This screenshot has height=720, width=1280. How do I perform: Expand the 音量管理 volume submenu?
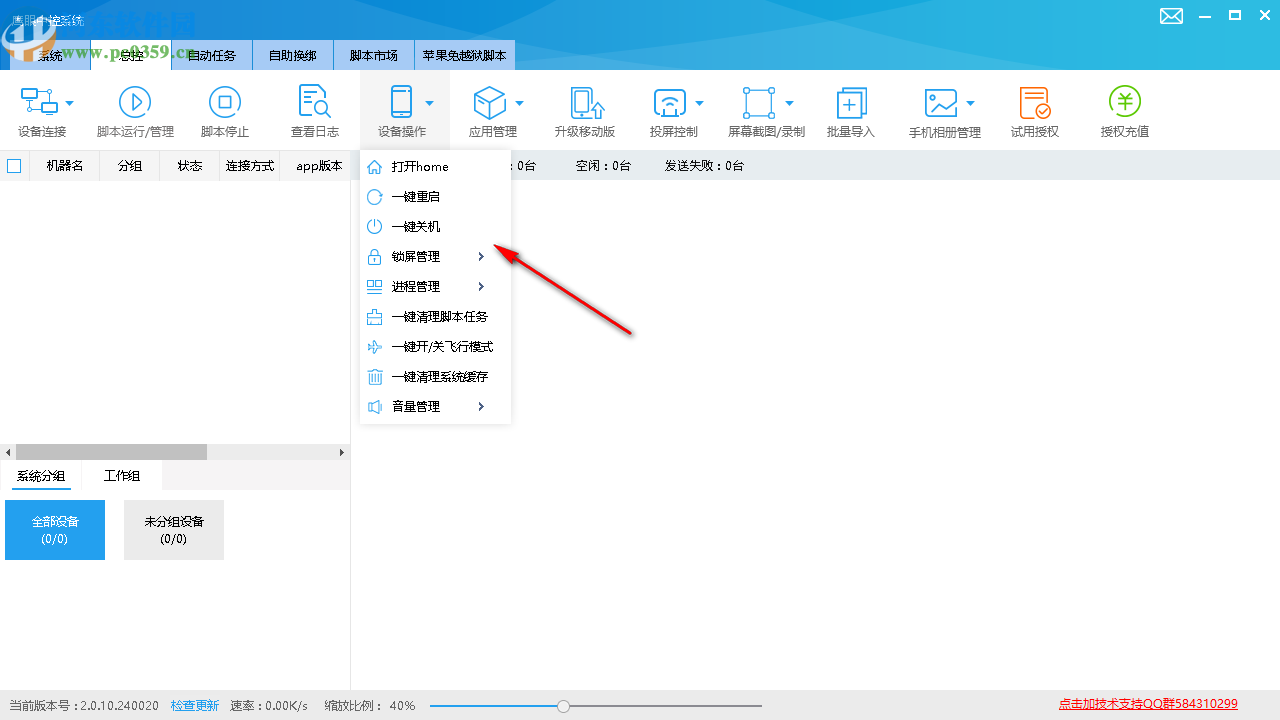pos(415,406)
